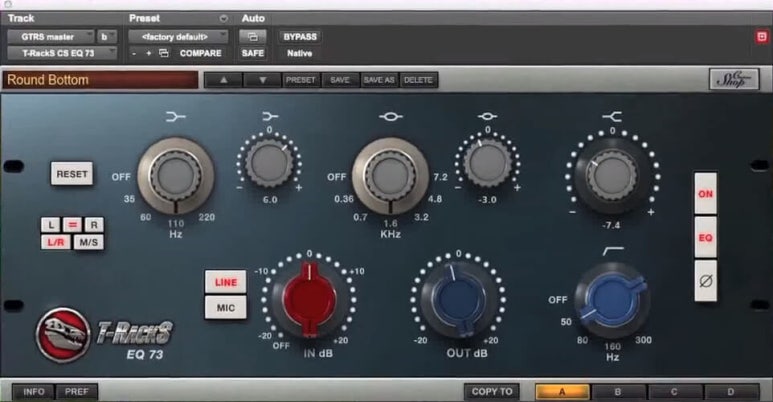Viewport: 773px width, 402px height.
Task: Click the low shelf frequency knob
Action: pyautogui.click(x=176, y=176)
